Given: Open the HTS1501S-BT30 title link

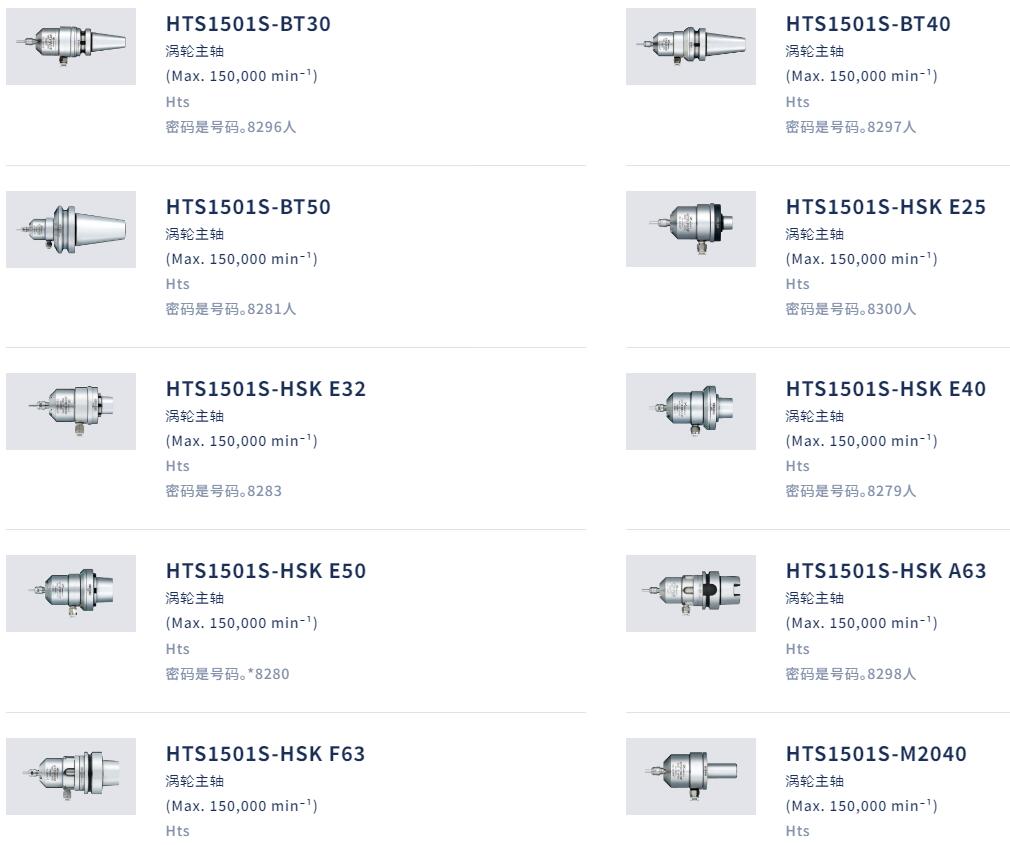Looking at the screenshot, I should (x=248, y=24).
